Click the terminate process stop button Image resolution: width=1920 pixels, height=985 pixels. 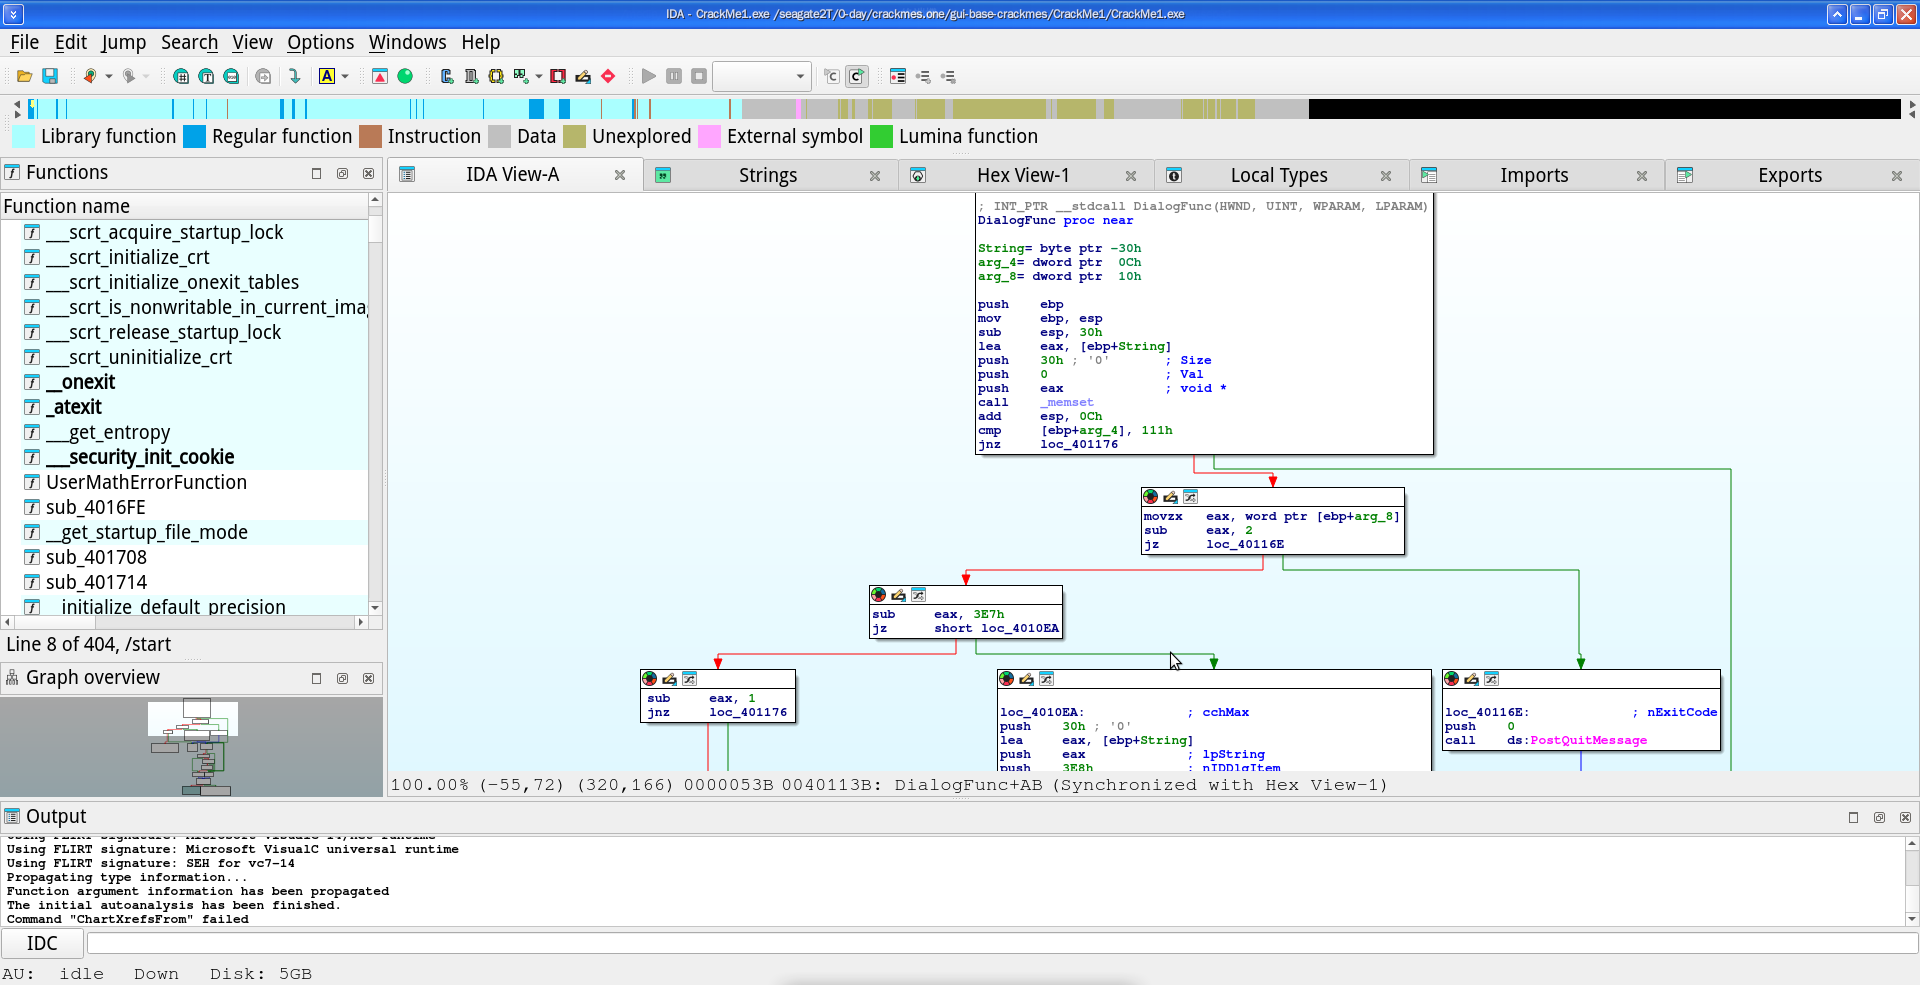point(699,76)
